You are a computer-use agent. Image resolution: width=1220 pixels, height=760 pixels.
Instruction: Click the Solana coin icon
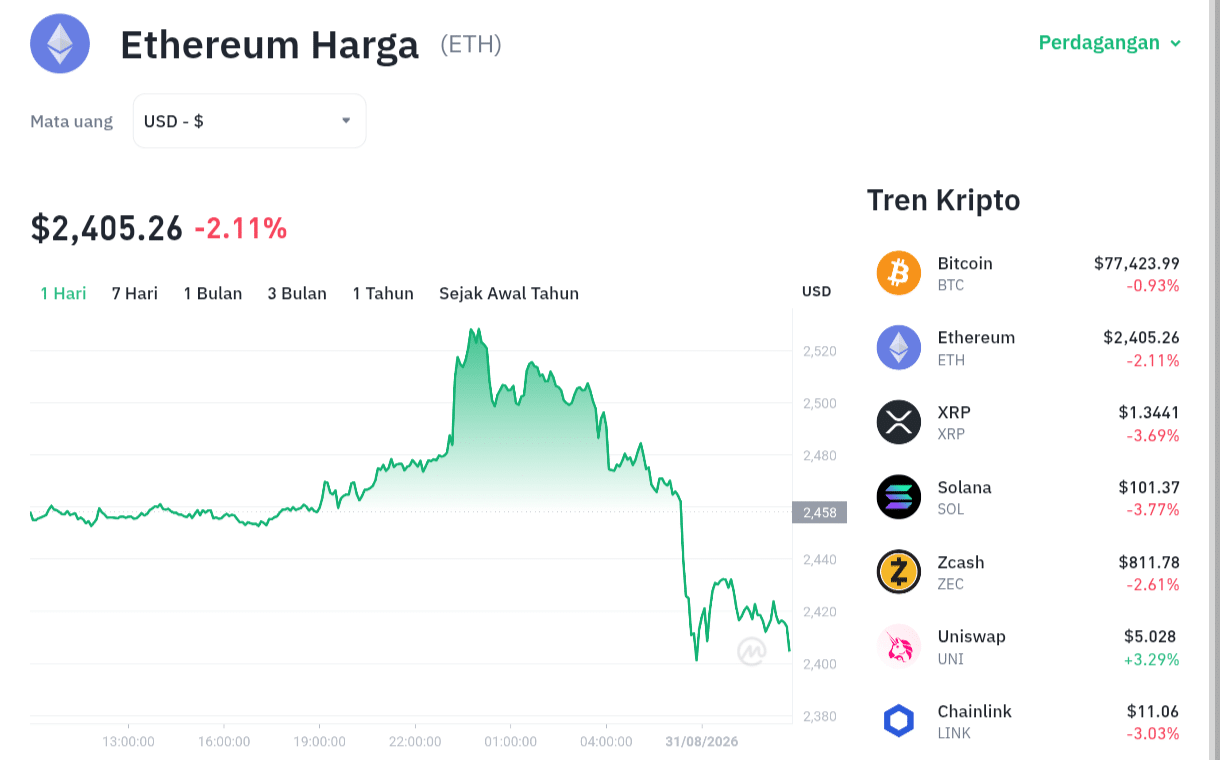pos(898,497)
